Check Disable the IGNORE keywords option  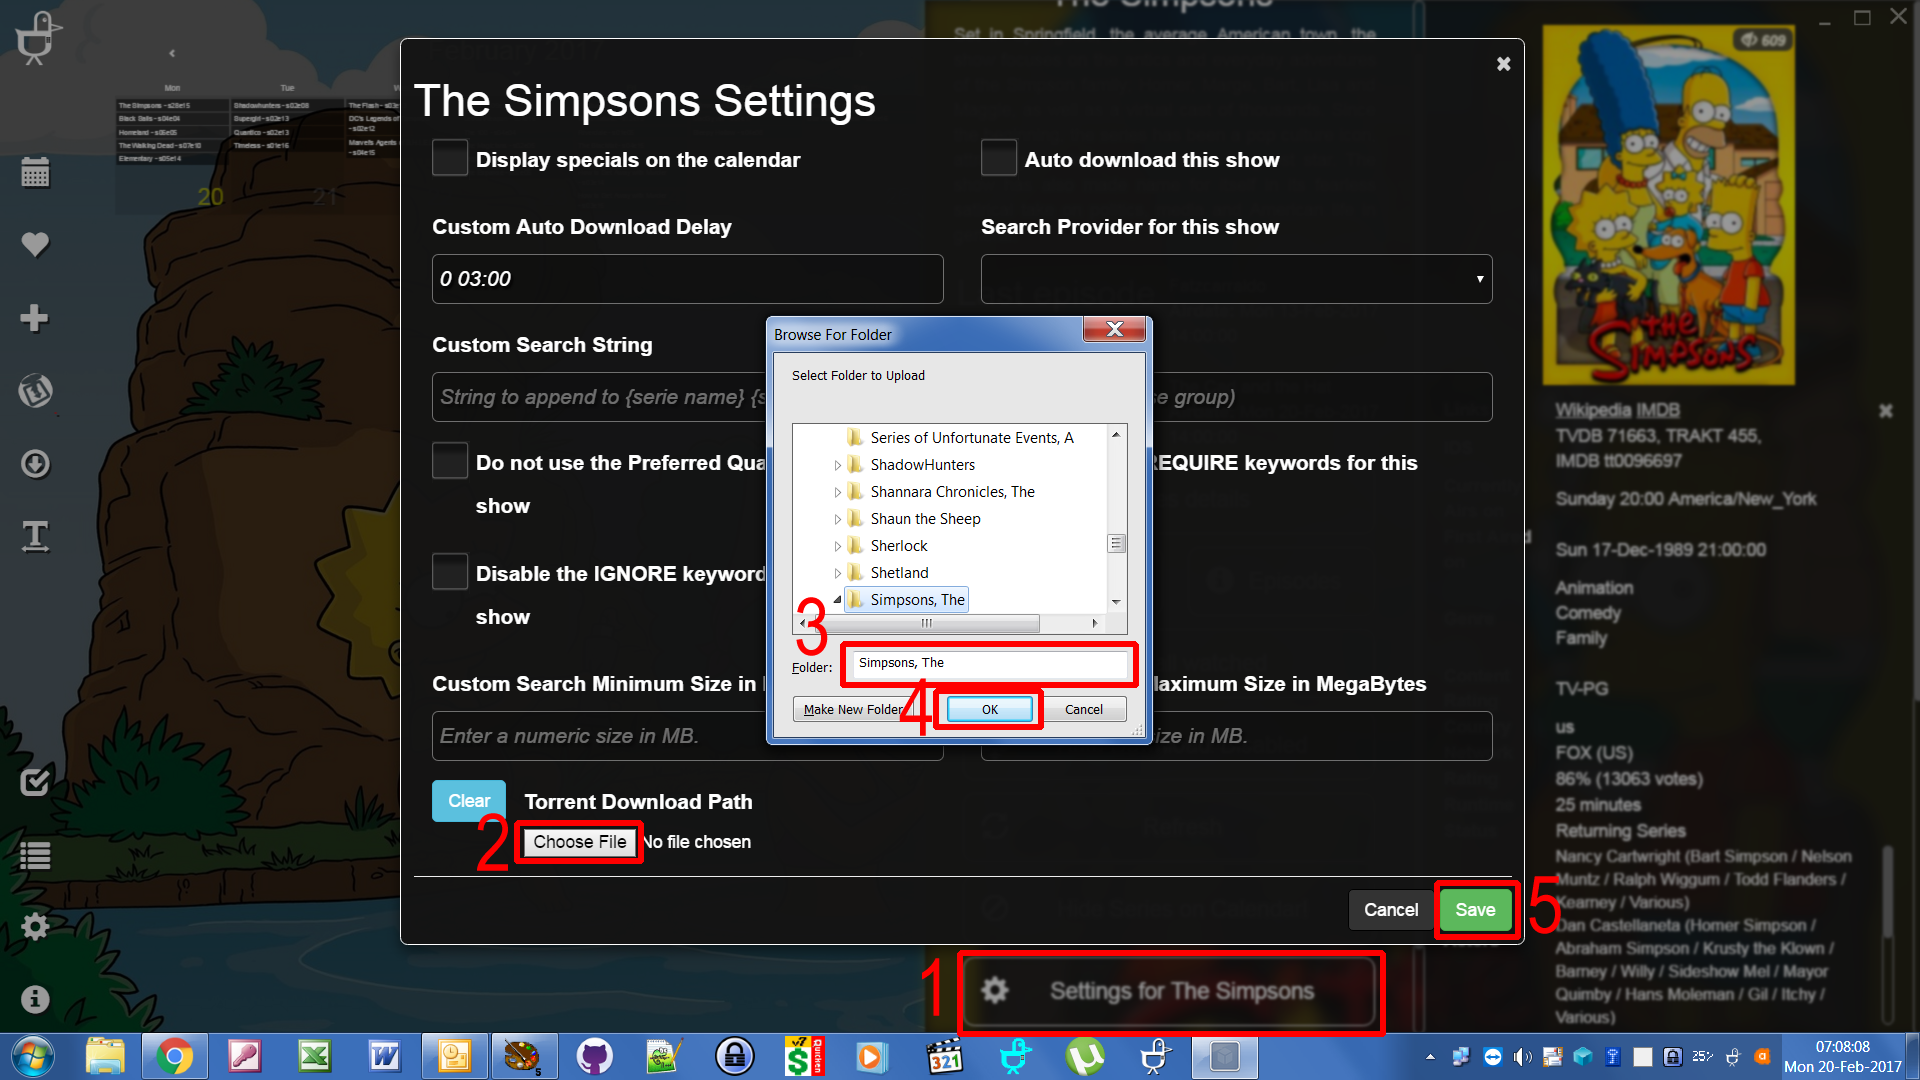450,572
